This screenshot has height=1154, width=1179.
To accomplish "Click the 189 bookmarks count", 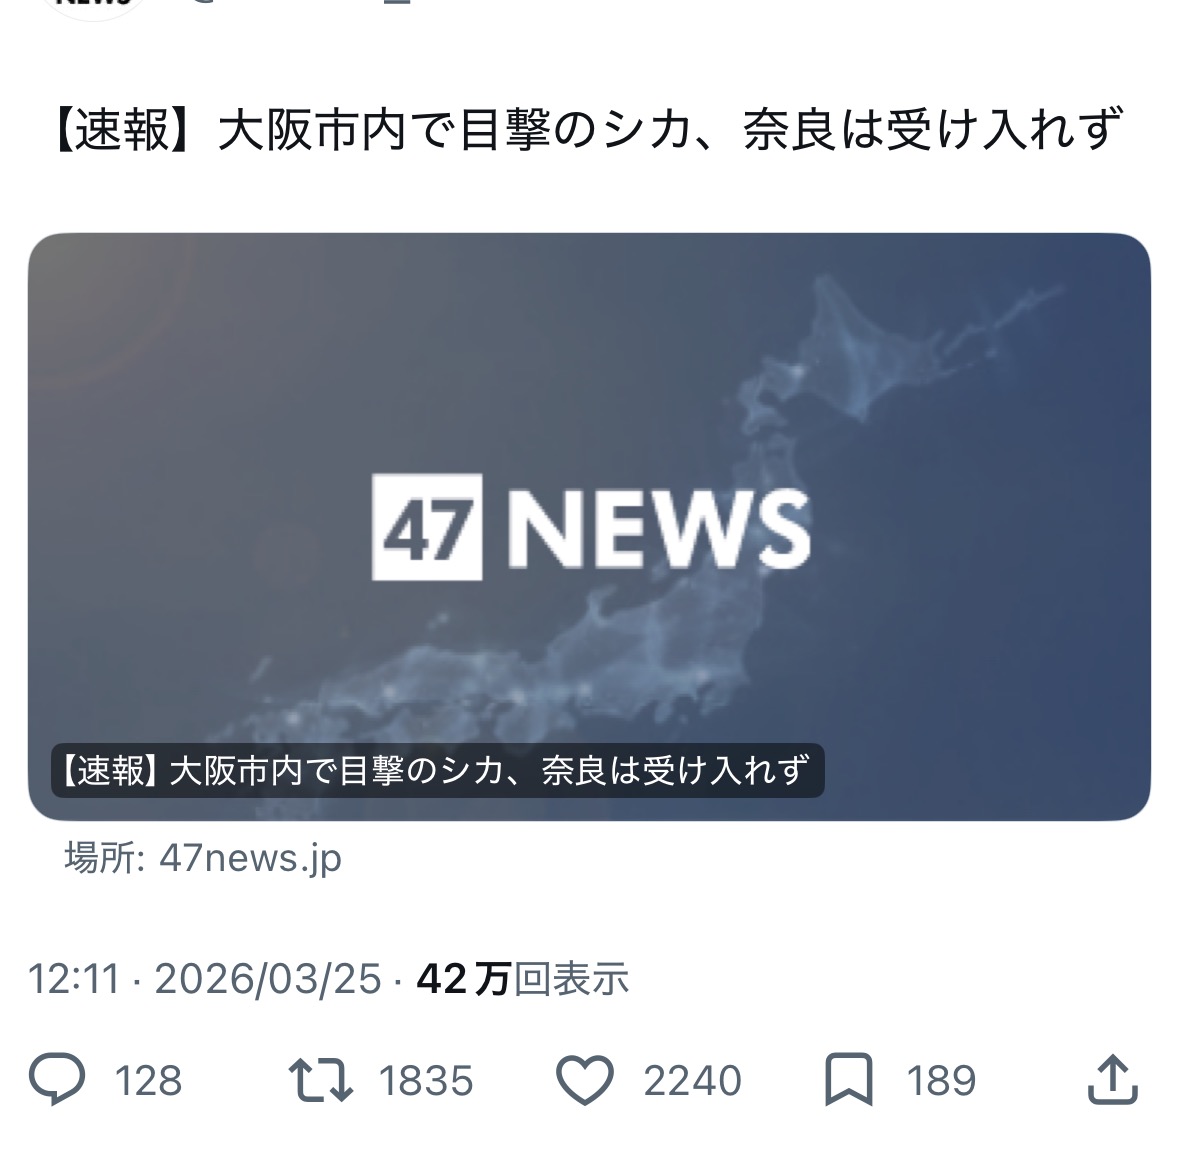I will pos(941,1081).
